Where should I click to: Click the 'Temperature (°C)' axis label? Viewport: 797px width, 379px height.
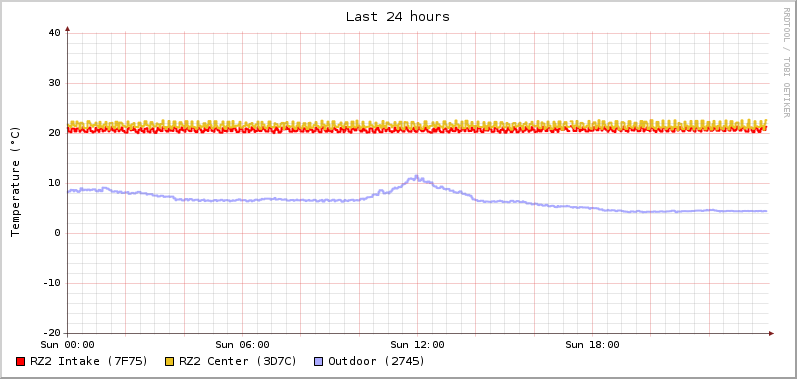15,182
